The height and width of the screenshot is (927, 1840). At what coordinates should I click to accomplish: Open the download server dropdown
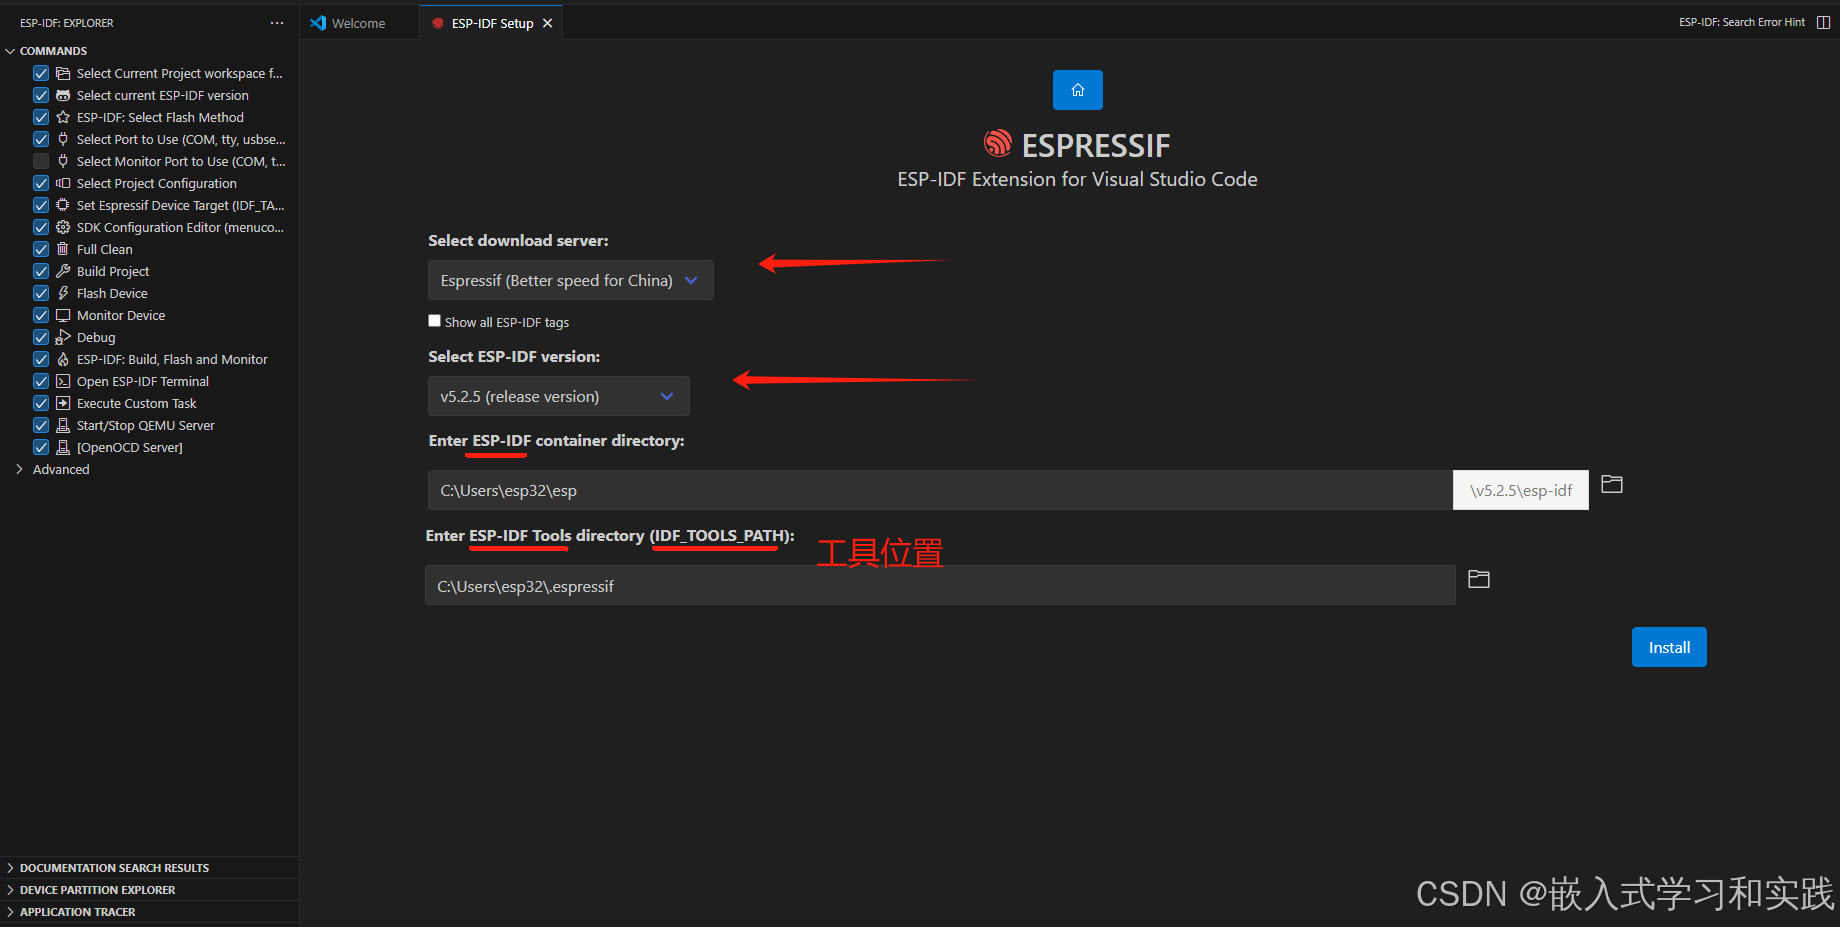(570, 280)
